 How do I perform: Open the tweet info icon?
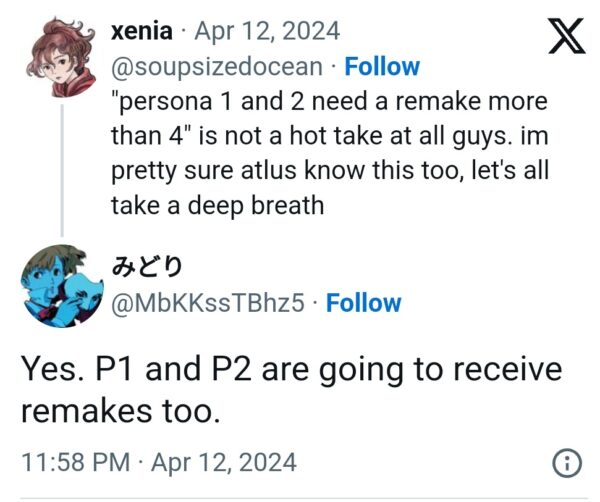point(567,462)
